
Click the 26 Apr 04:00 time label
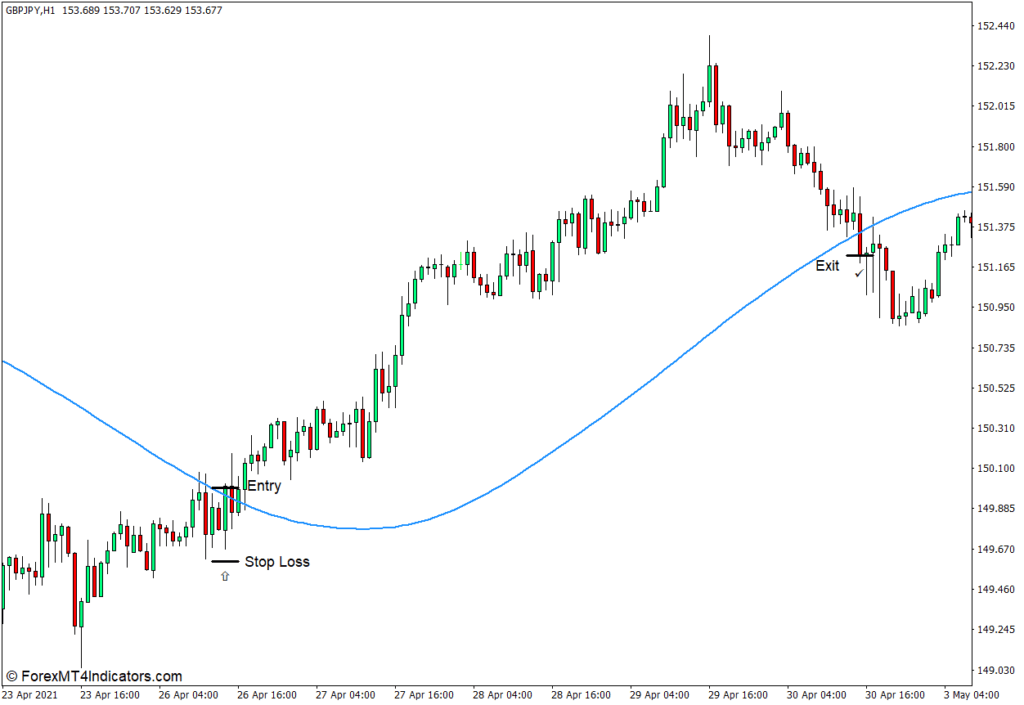click(x=189, y=695)
